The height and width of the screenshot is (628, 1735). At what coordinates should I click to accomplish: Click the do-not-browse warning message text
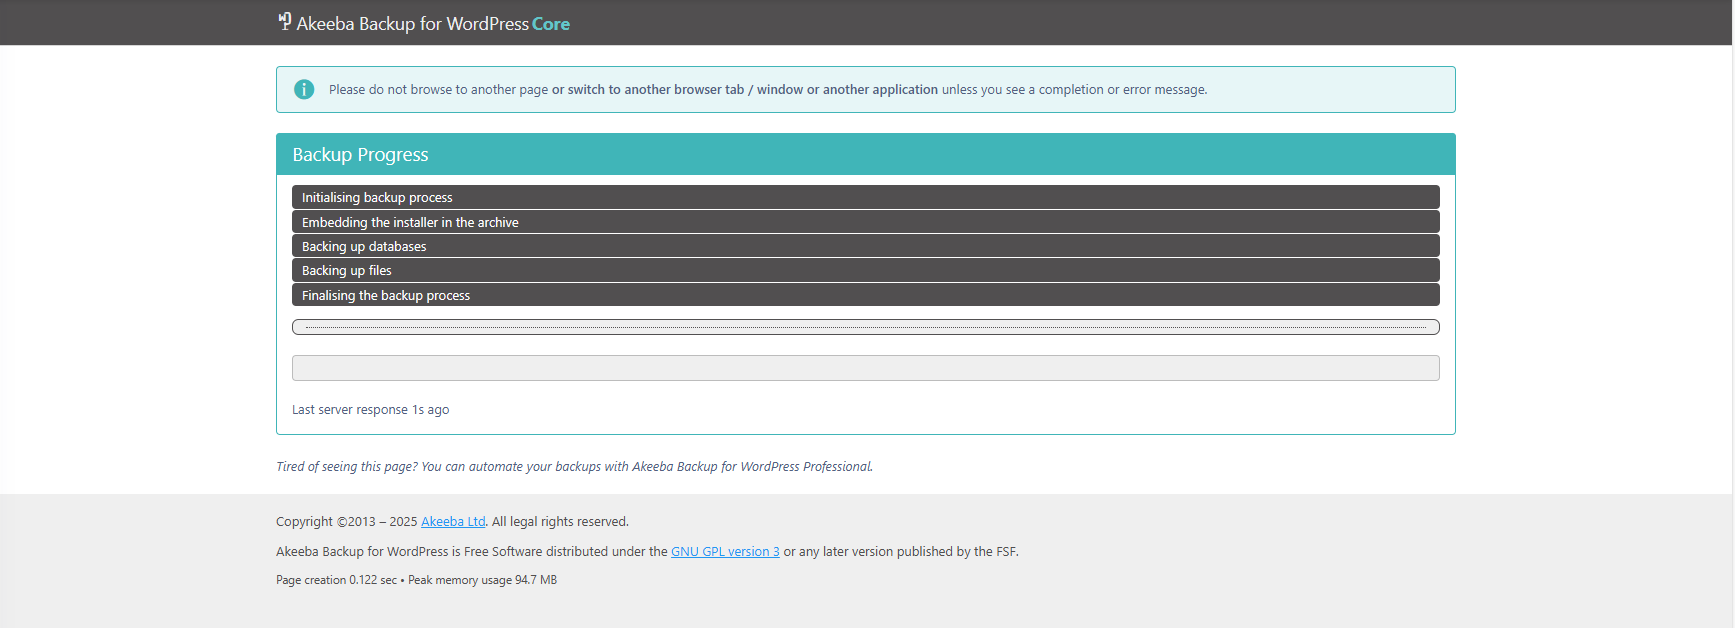767,90
